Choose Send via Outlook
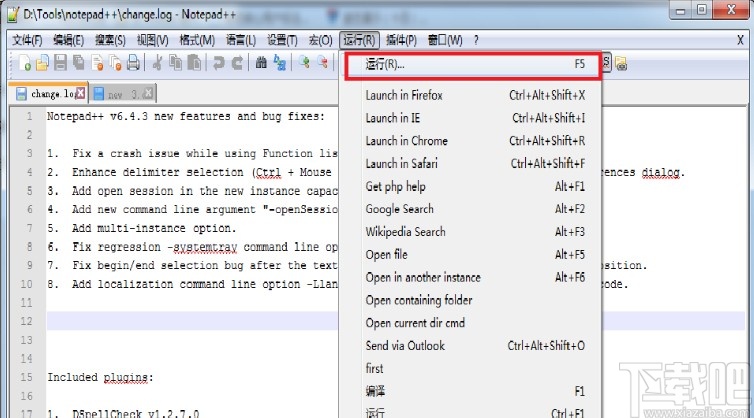Image resolution: width=754 pixels, height=418 pixels. coord(470,345)
